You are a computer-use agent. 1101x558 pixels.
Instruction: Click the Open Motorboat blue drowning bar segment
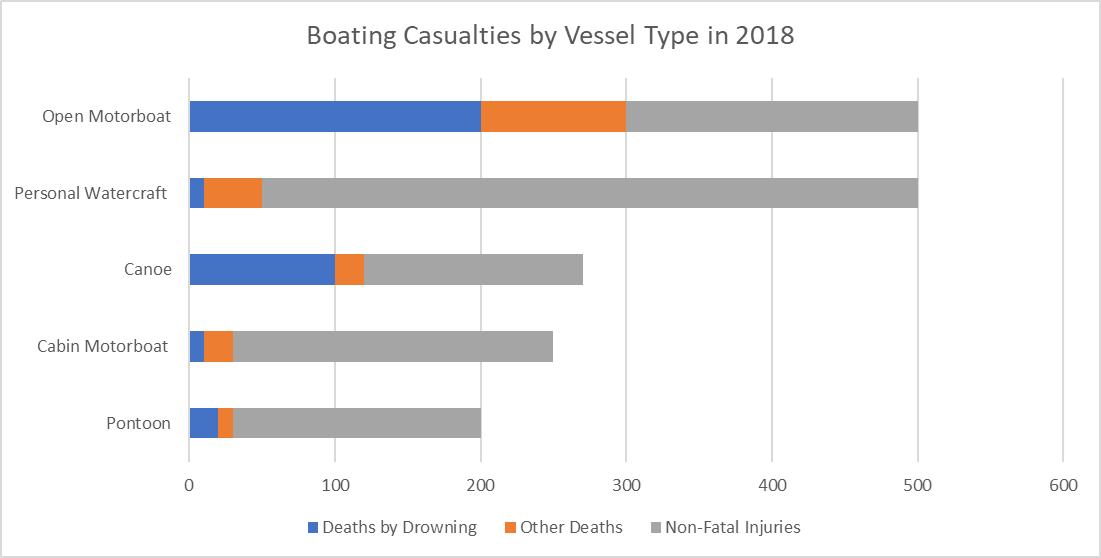(335, 117)
